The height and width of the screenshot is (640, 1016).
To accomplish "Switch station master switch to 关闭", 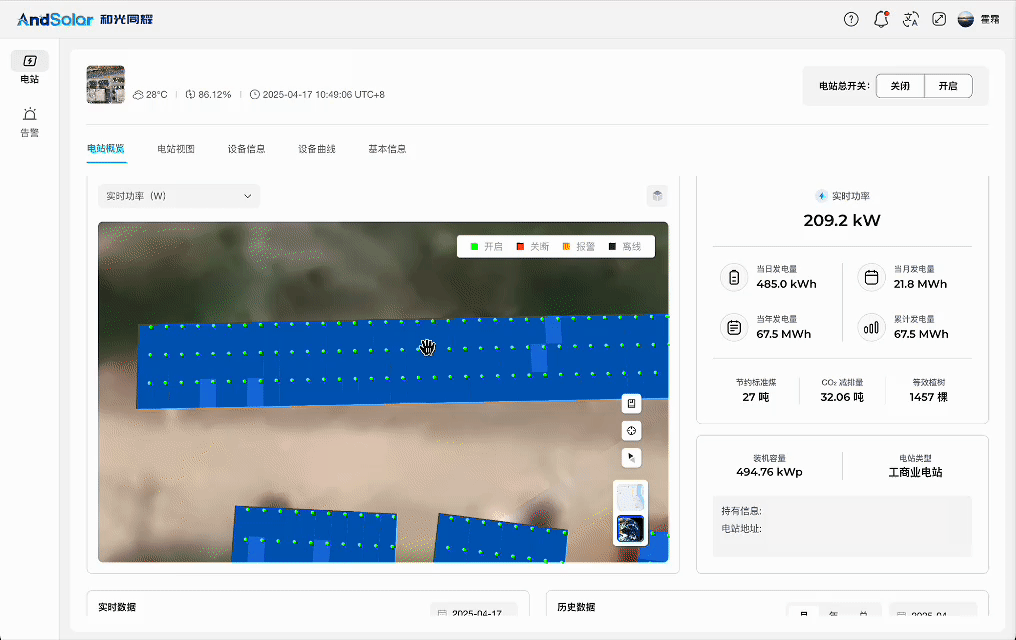I will (900, 86).
